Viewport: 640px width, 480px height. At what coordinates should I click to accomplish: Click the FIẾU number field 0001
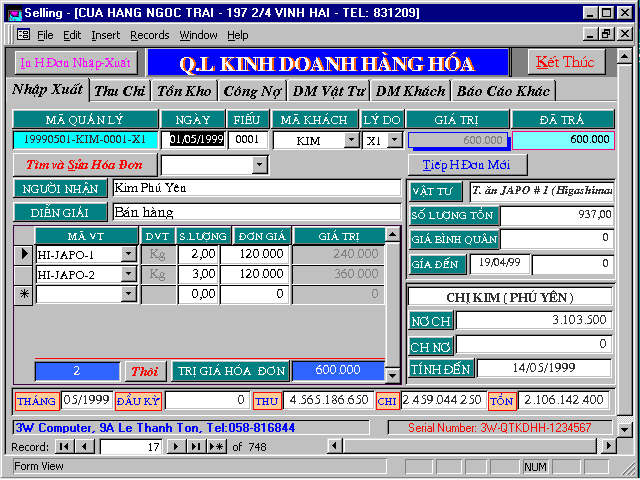tap(248, 140)
